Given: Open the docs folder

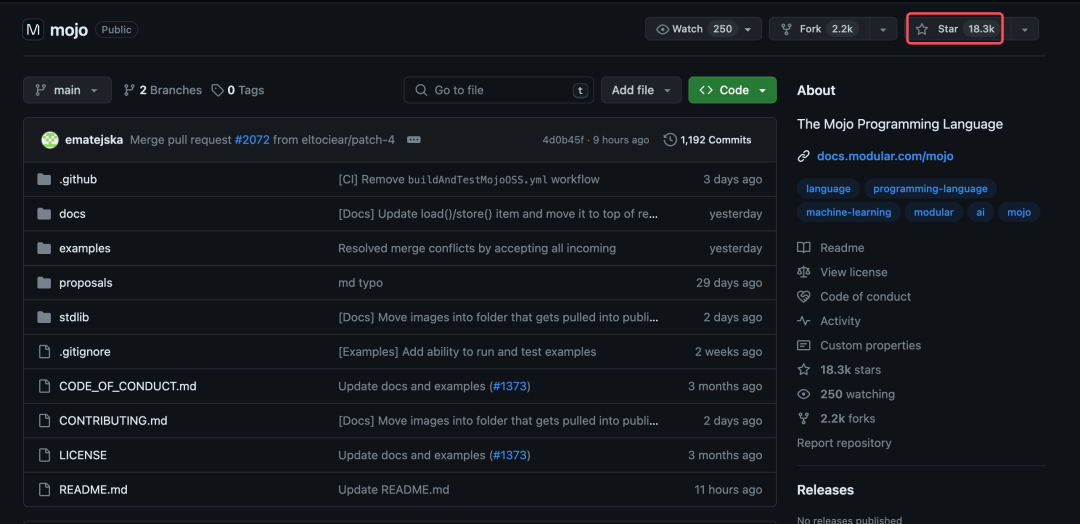Looking at the screenshot, I should [72, 214].
